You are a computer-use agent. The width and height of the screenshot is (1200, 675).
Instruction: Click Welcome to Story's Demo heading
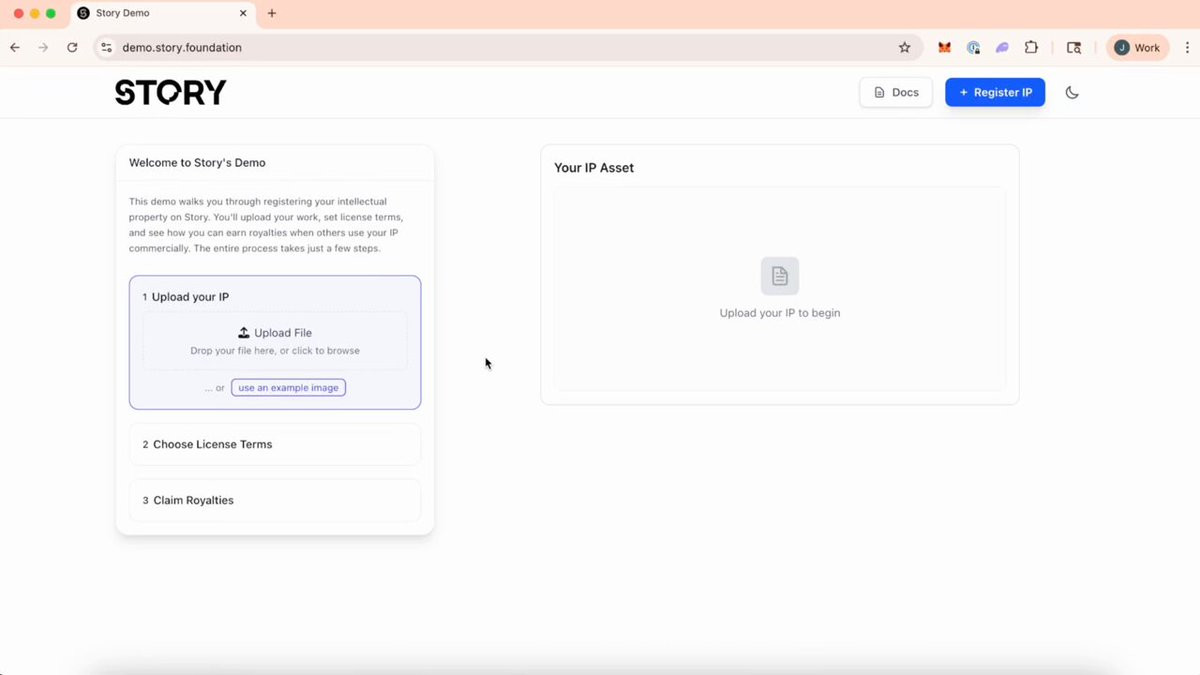tap(197, 162)
